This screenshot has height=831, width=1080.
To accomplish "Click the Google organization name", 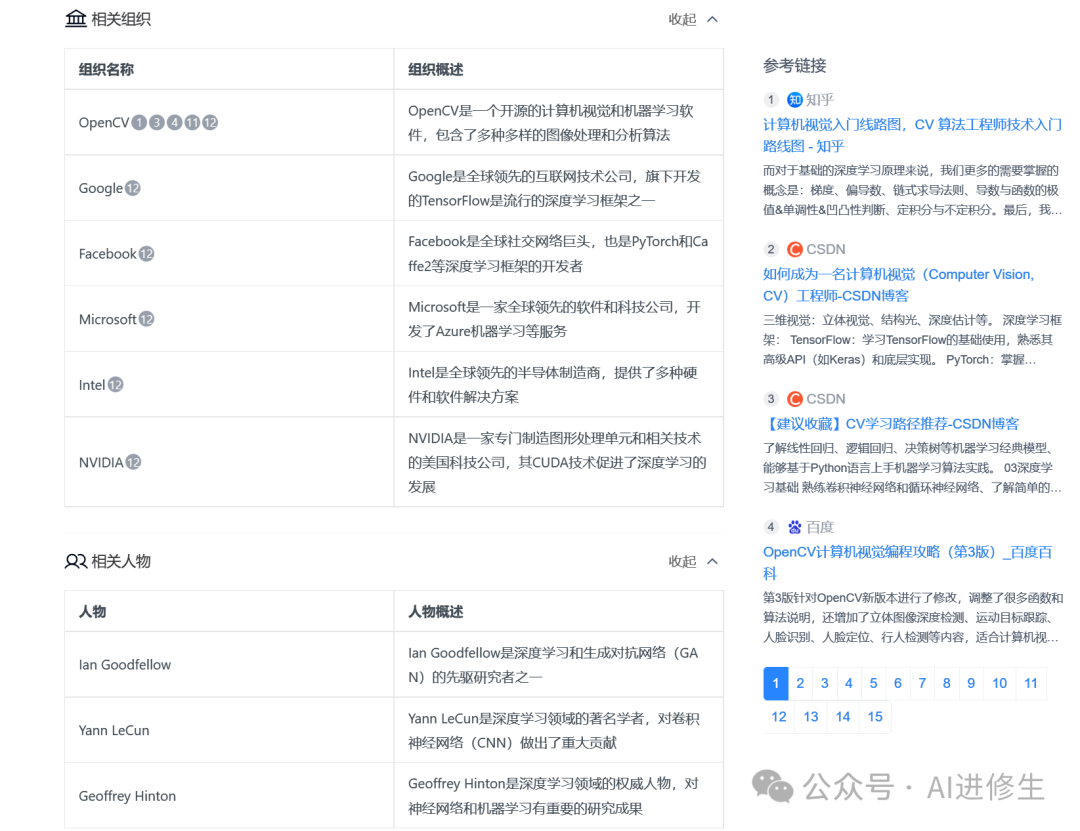I will [x=101, y=188].
